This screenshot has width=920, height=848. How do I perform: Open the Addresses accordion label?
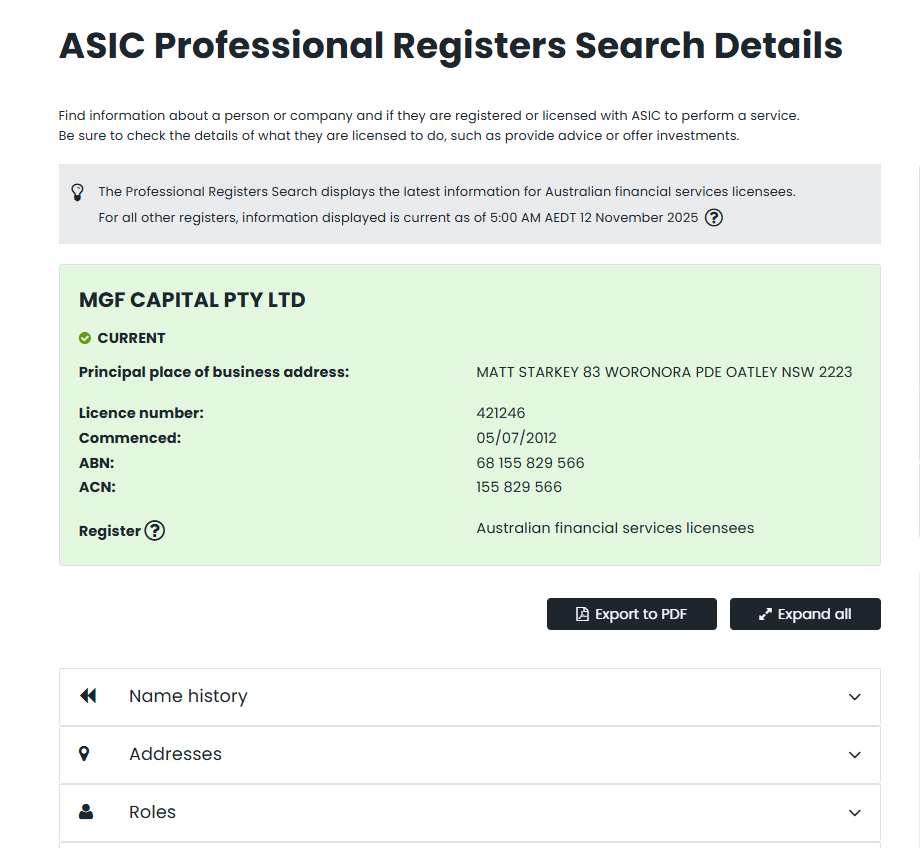[175, 754]
